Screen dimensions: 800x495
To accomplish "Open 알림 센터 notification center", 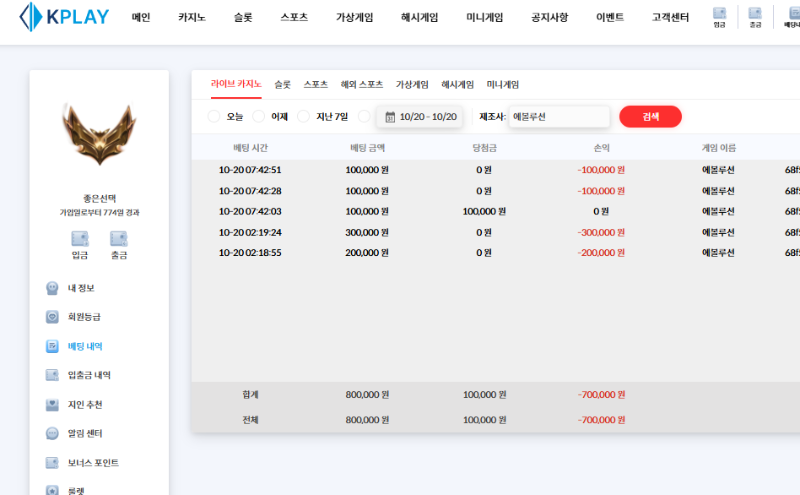I will coord(85,433).
